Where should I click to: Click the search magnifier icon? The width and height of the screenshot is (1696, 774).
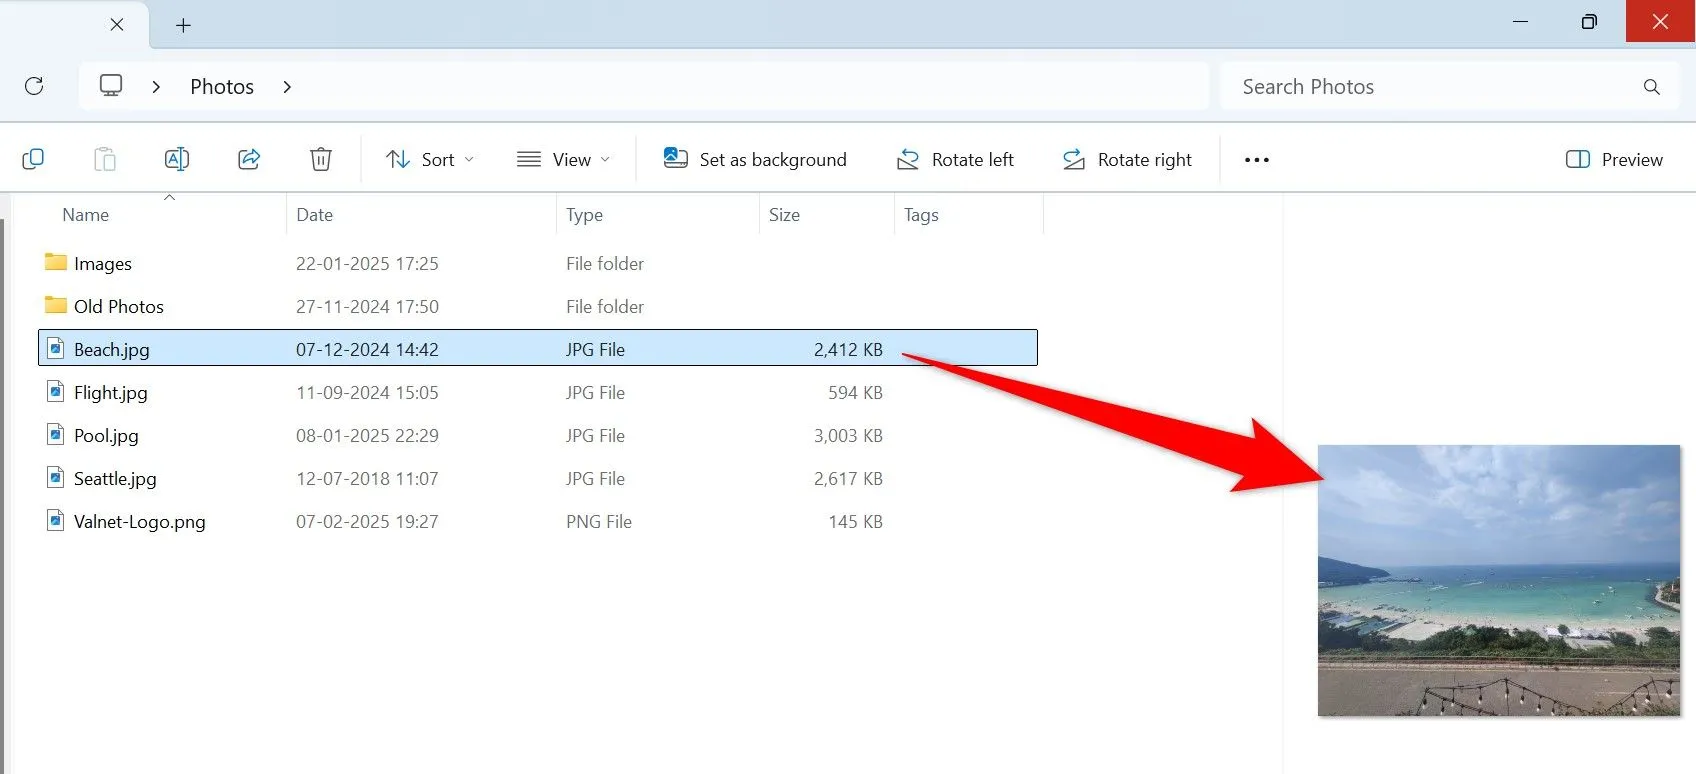tap(1651, 87)
